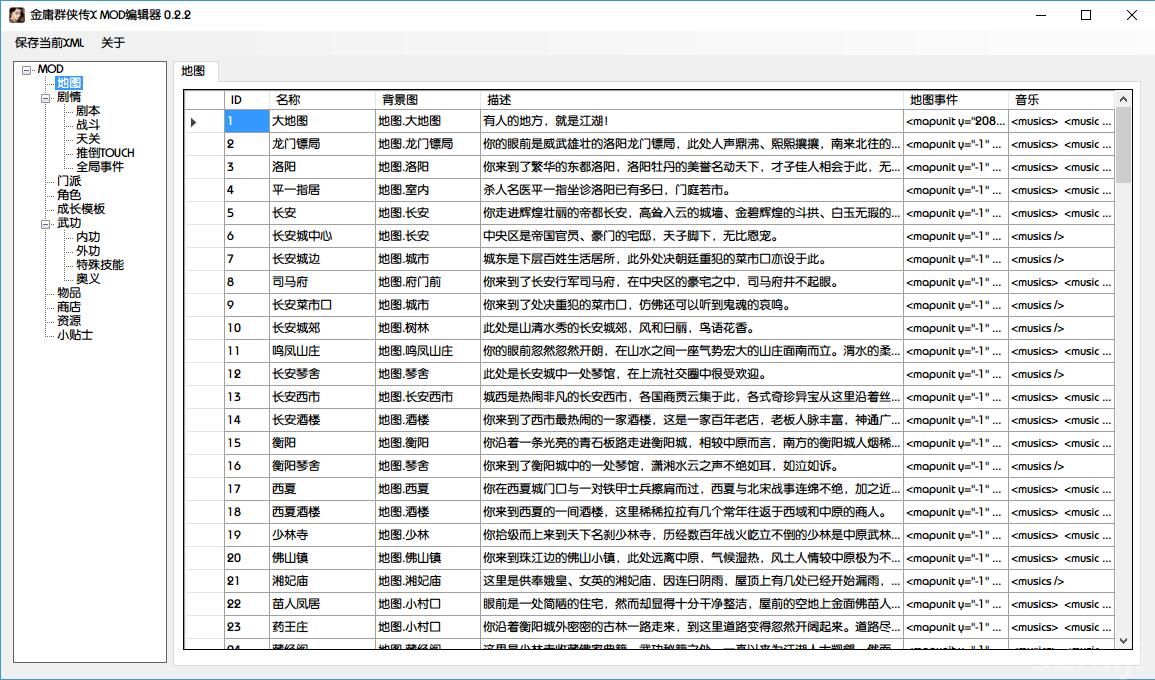Open the 关于 menu
Viewport: 1155px width, 680px height.
pyautogui.click(x=113, y=43)
